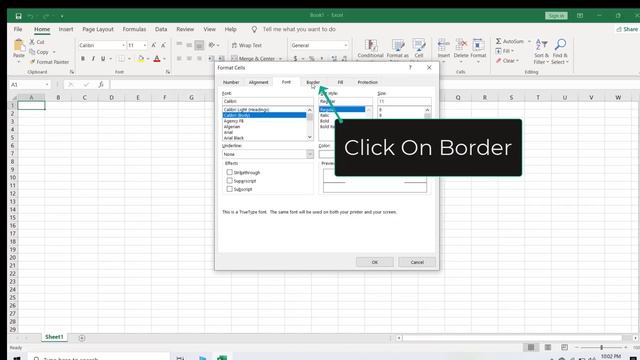This screenshot has width=640, height=360.
Task: Expand the Name Box dropdown arrow
Action: (x=47, y=84)
